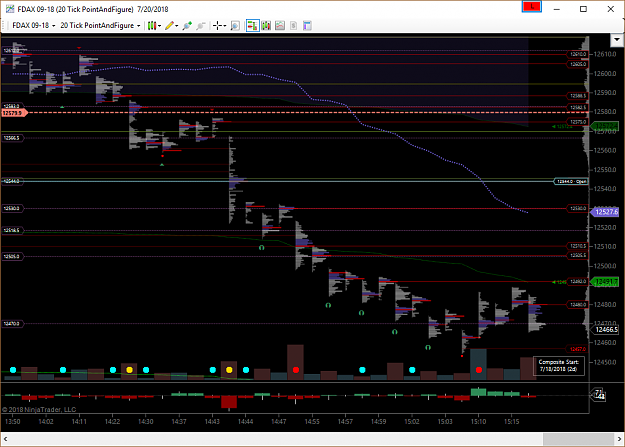Click the 12530.0 level label on left

coord(13,209)
